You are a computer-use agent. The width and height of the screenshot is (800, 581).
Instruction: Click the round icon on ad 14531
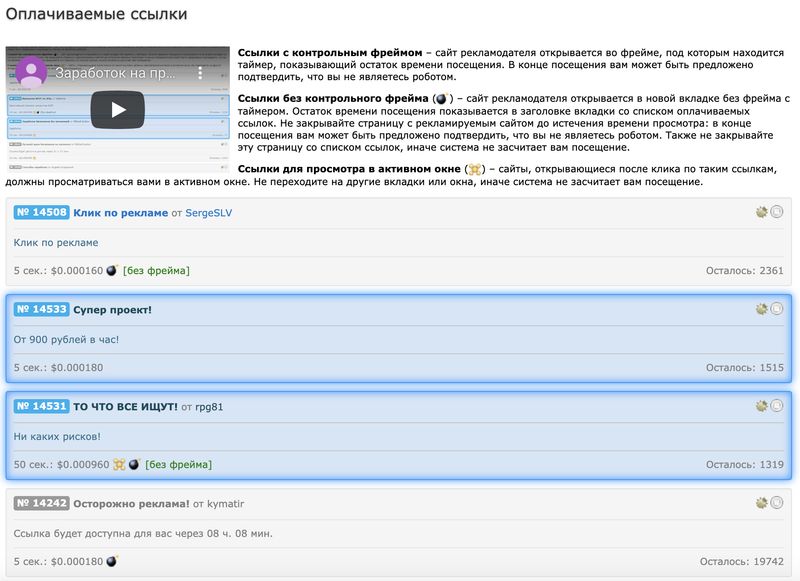pyautogui.click(x=777, y=406)
